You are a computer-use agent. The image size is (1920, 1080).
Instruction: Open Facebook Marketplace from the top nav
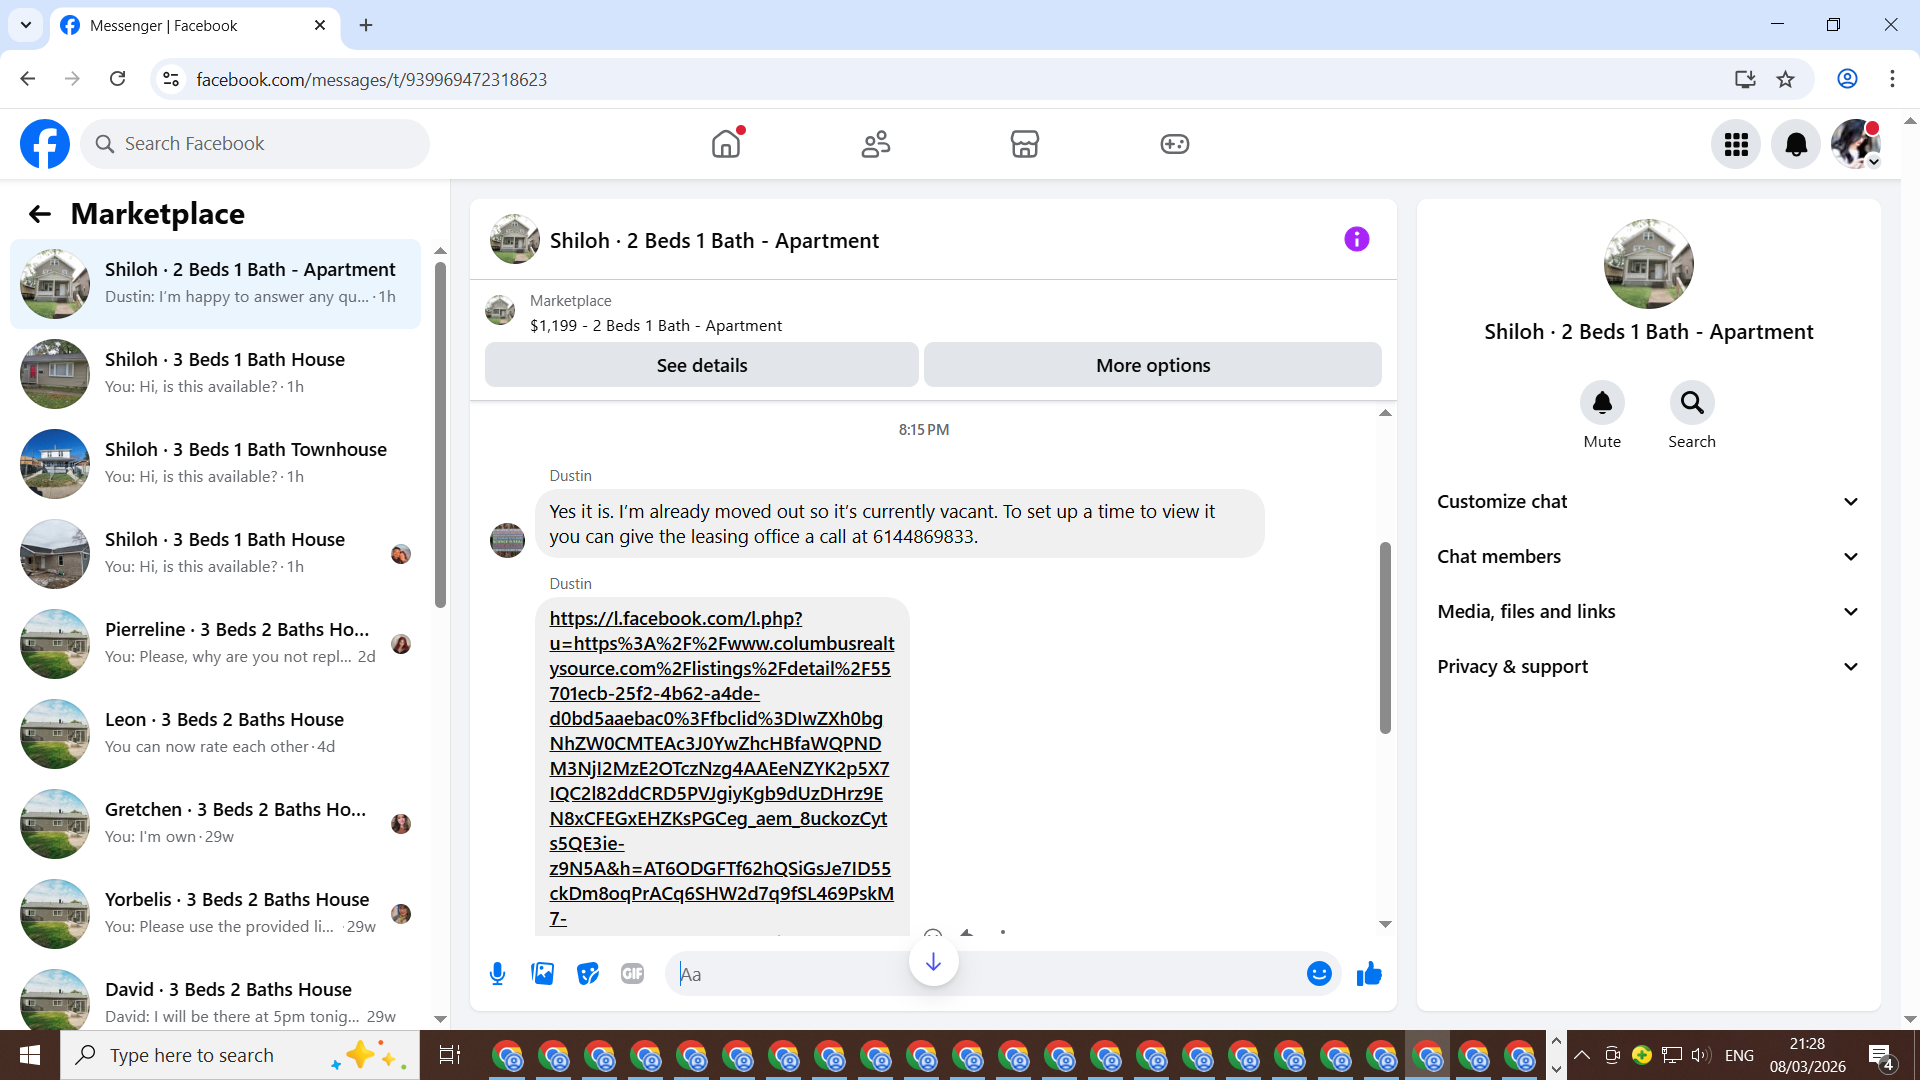(1024, 144)
